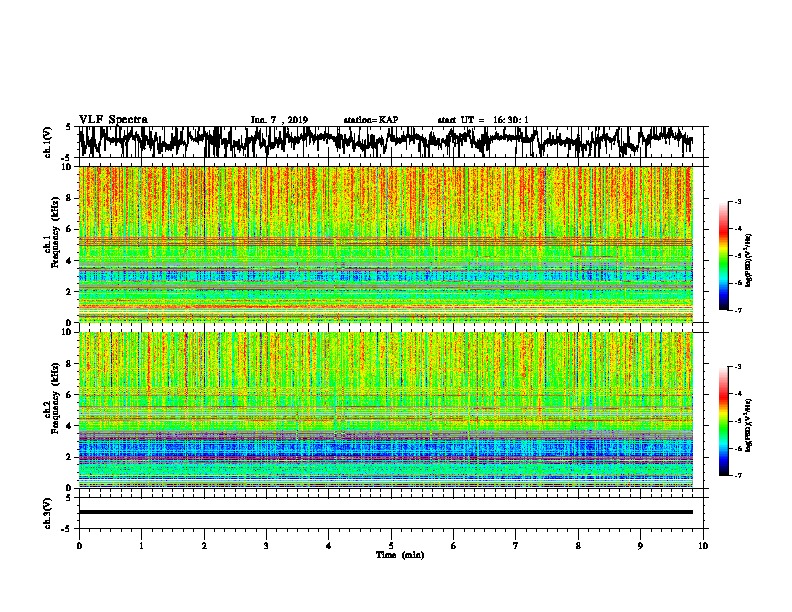The width and height of the screenshot is (792, 612).
Task: Click the time axis tick label '6'
Action: [453, 546]
